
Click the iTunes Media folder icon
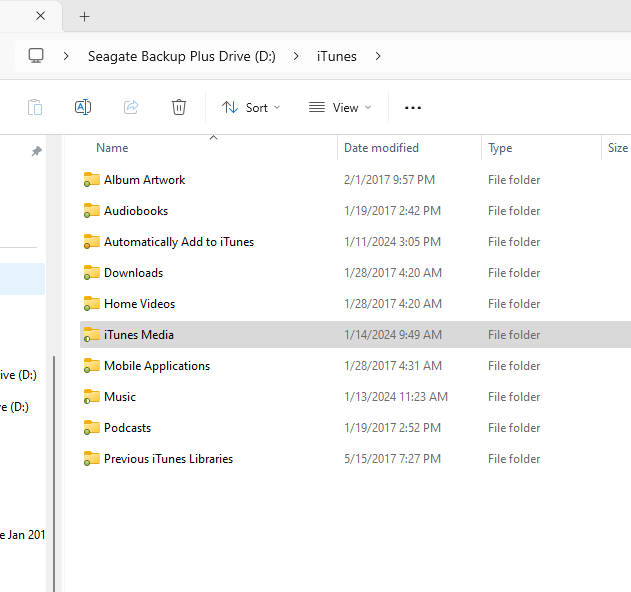(x=91, y=334)
